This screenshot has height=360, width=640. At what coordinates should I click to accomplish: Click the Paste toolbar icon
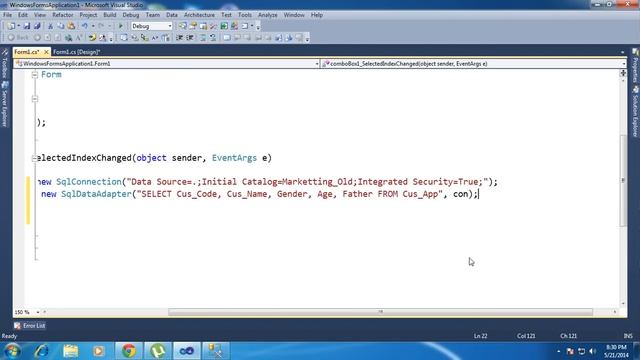pos(71,26)
